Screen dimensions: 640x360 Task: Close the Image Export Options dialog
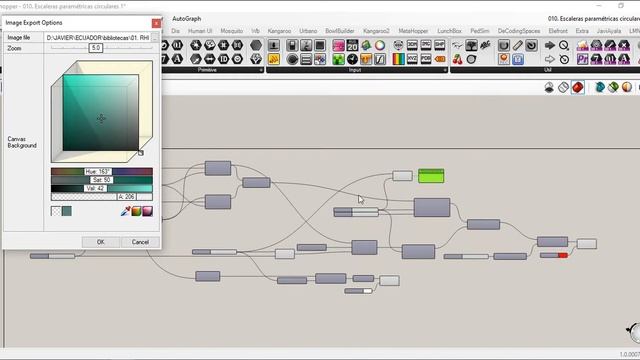(156, 23)
